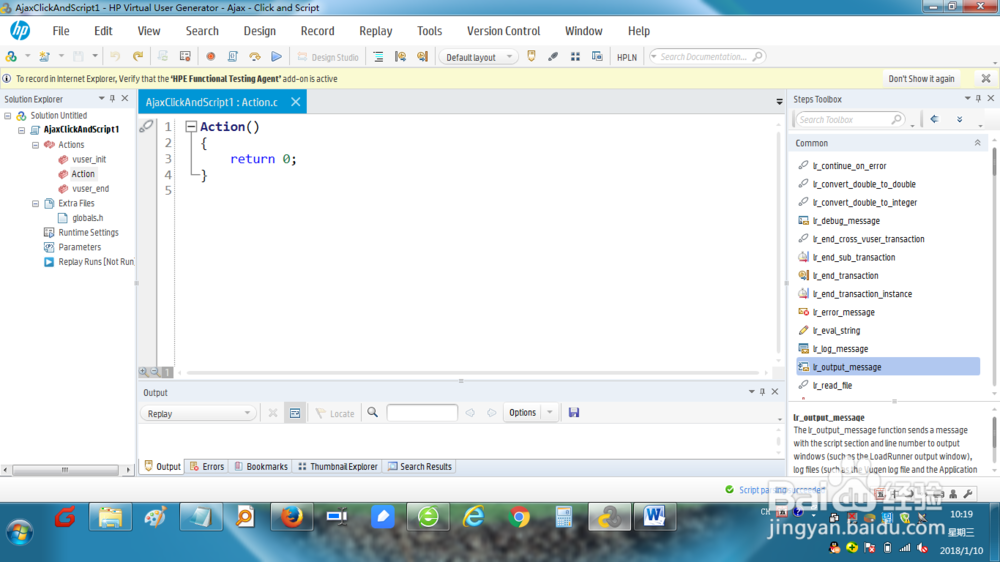Click the step-by-step replay icon before Play
The width and height of the screenshot is (1000, 562).
click(x=254, y=57)
